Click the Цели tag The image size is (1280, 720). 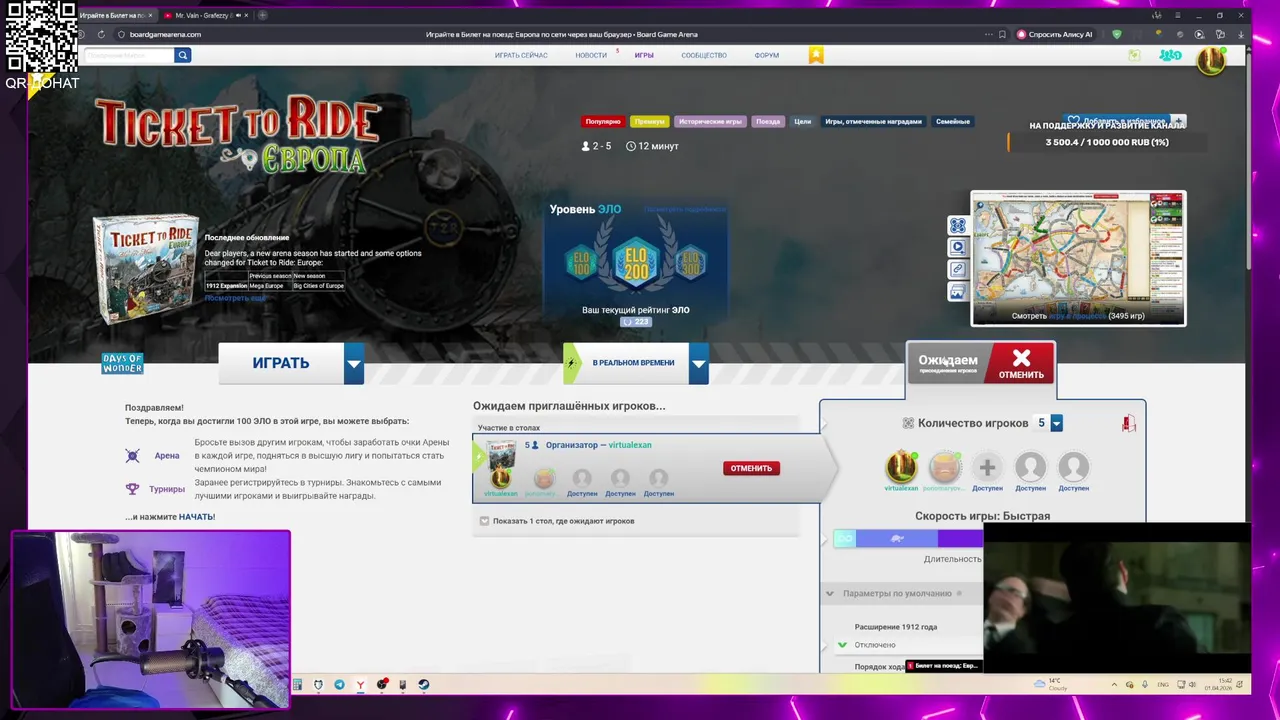[x=802, y=122]
